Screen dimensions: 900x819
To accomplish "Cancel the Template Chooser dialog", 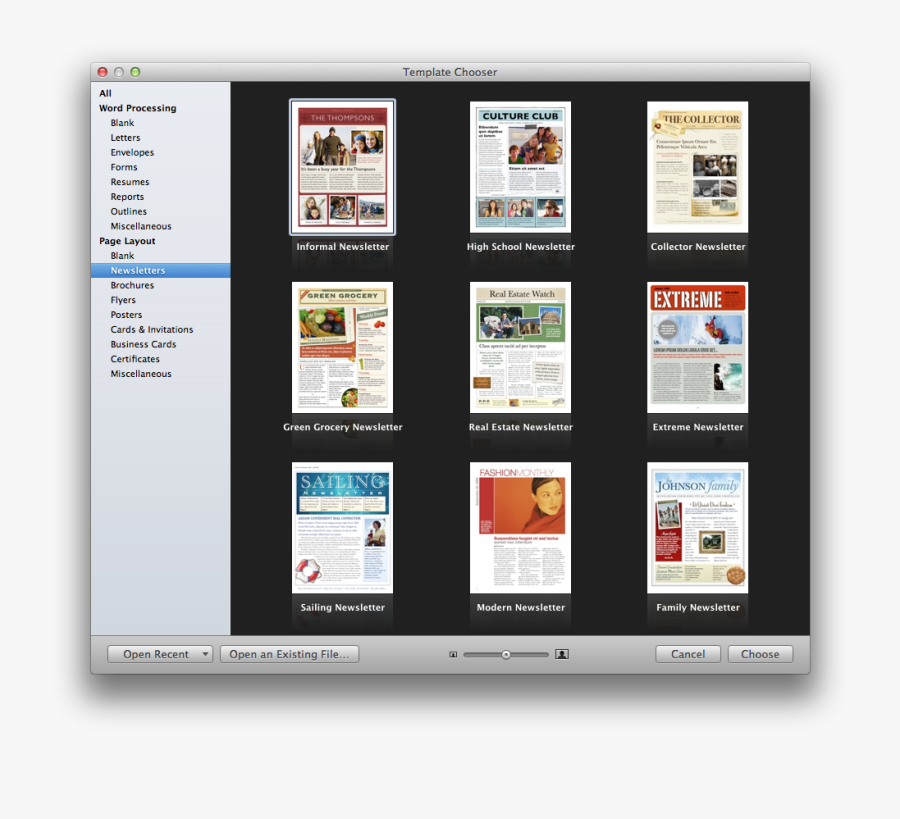I will click(x=688, y=654).
